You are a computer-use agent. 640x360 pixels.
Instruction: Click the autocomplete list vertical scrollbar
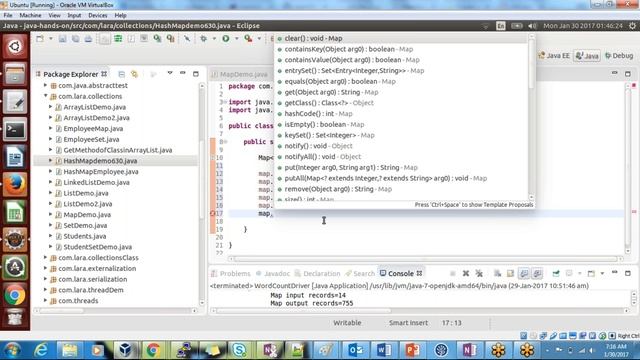pyautogui.click(x=531, y=117)
